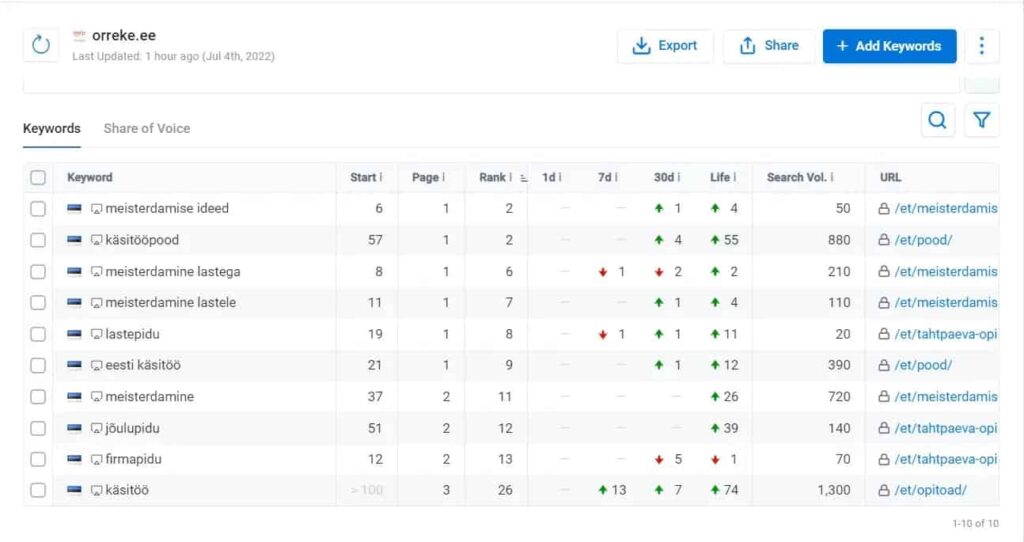This screenshot has height=542, width=1024.
Task: Toggle the select-all keywords checkbox
Action: (x=38, y=178)
